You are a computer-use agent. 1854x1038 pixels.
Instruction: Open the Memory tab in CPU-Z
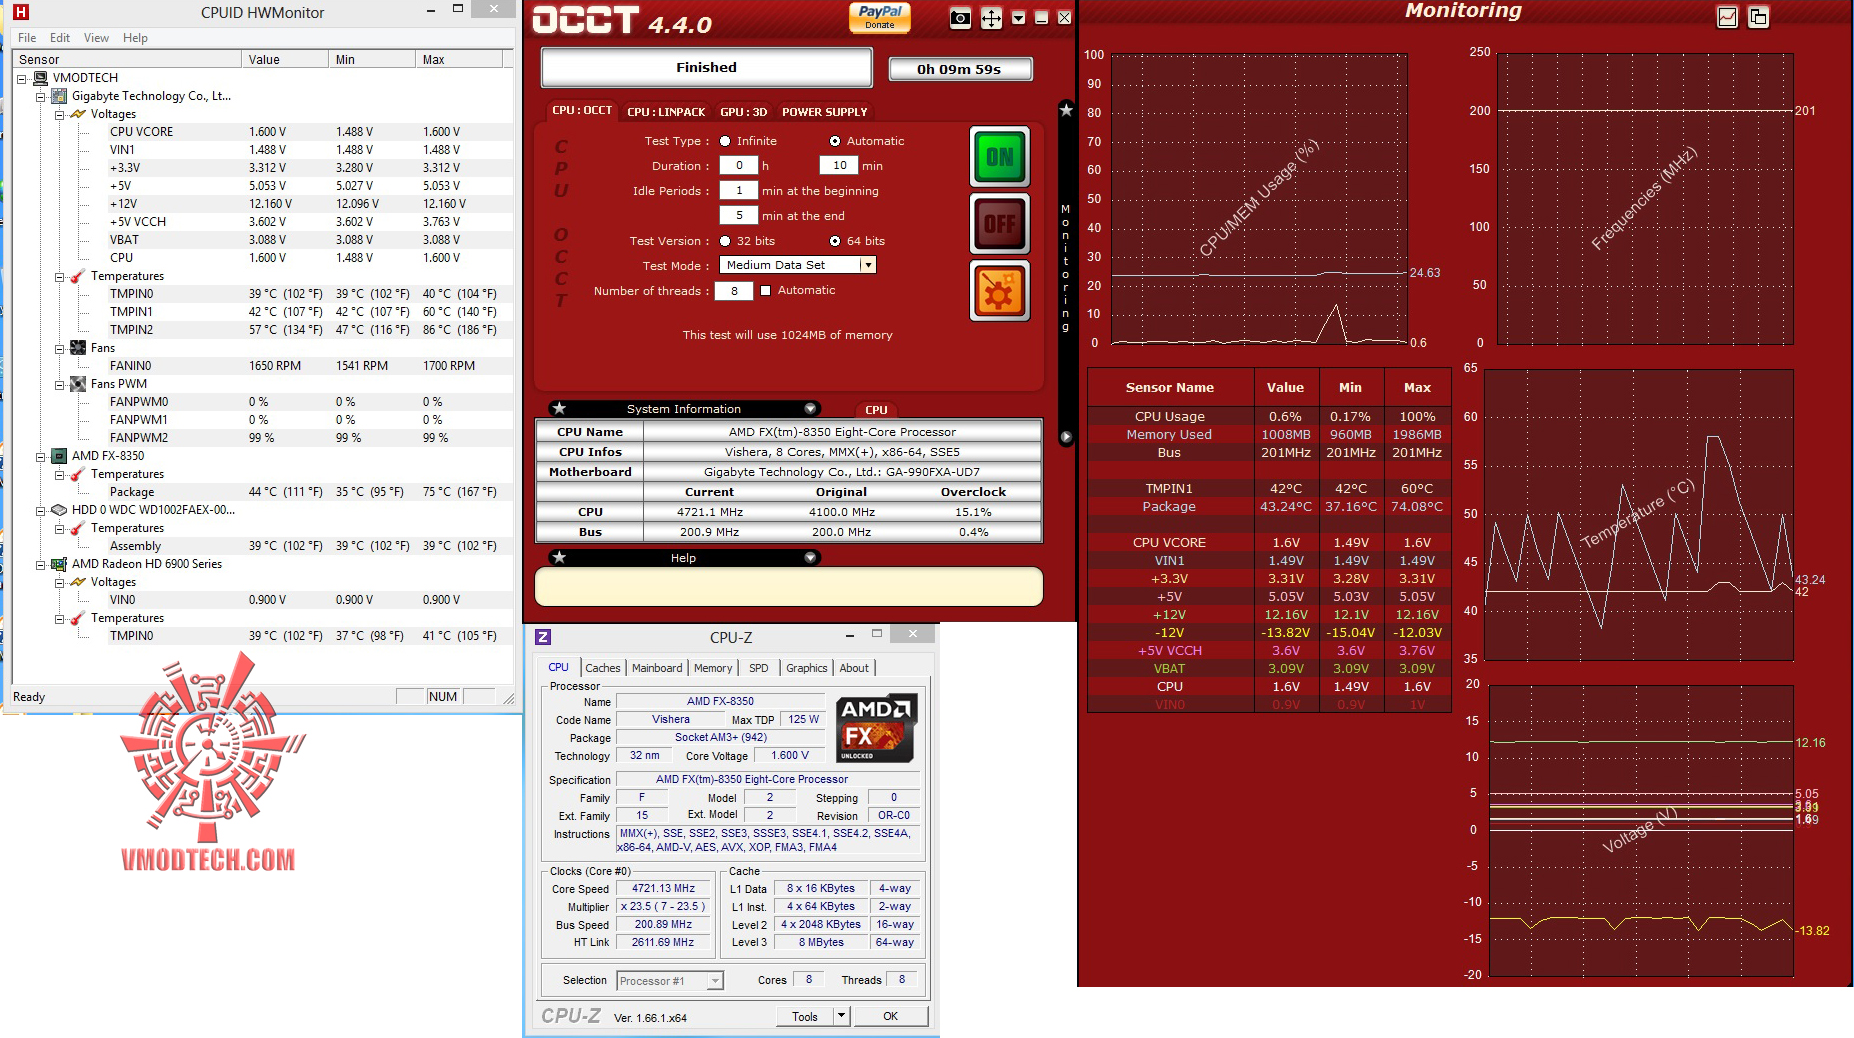(x=713, y=668)
